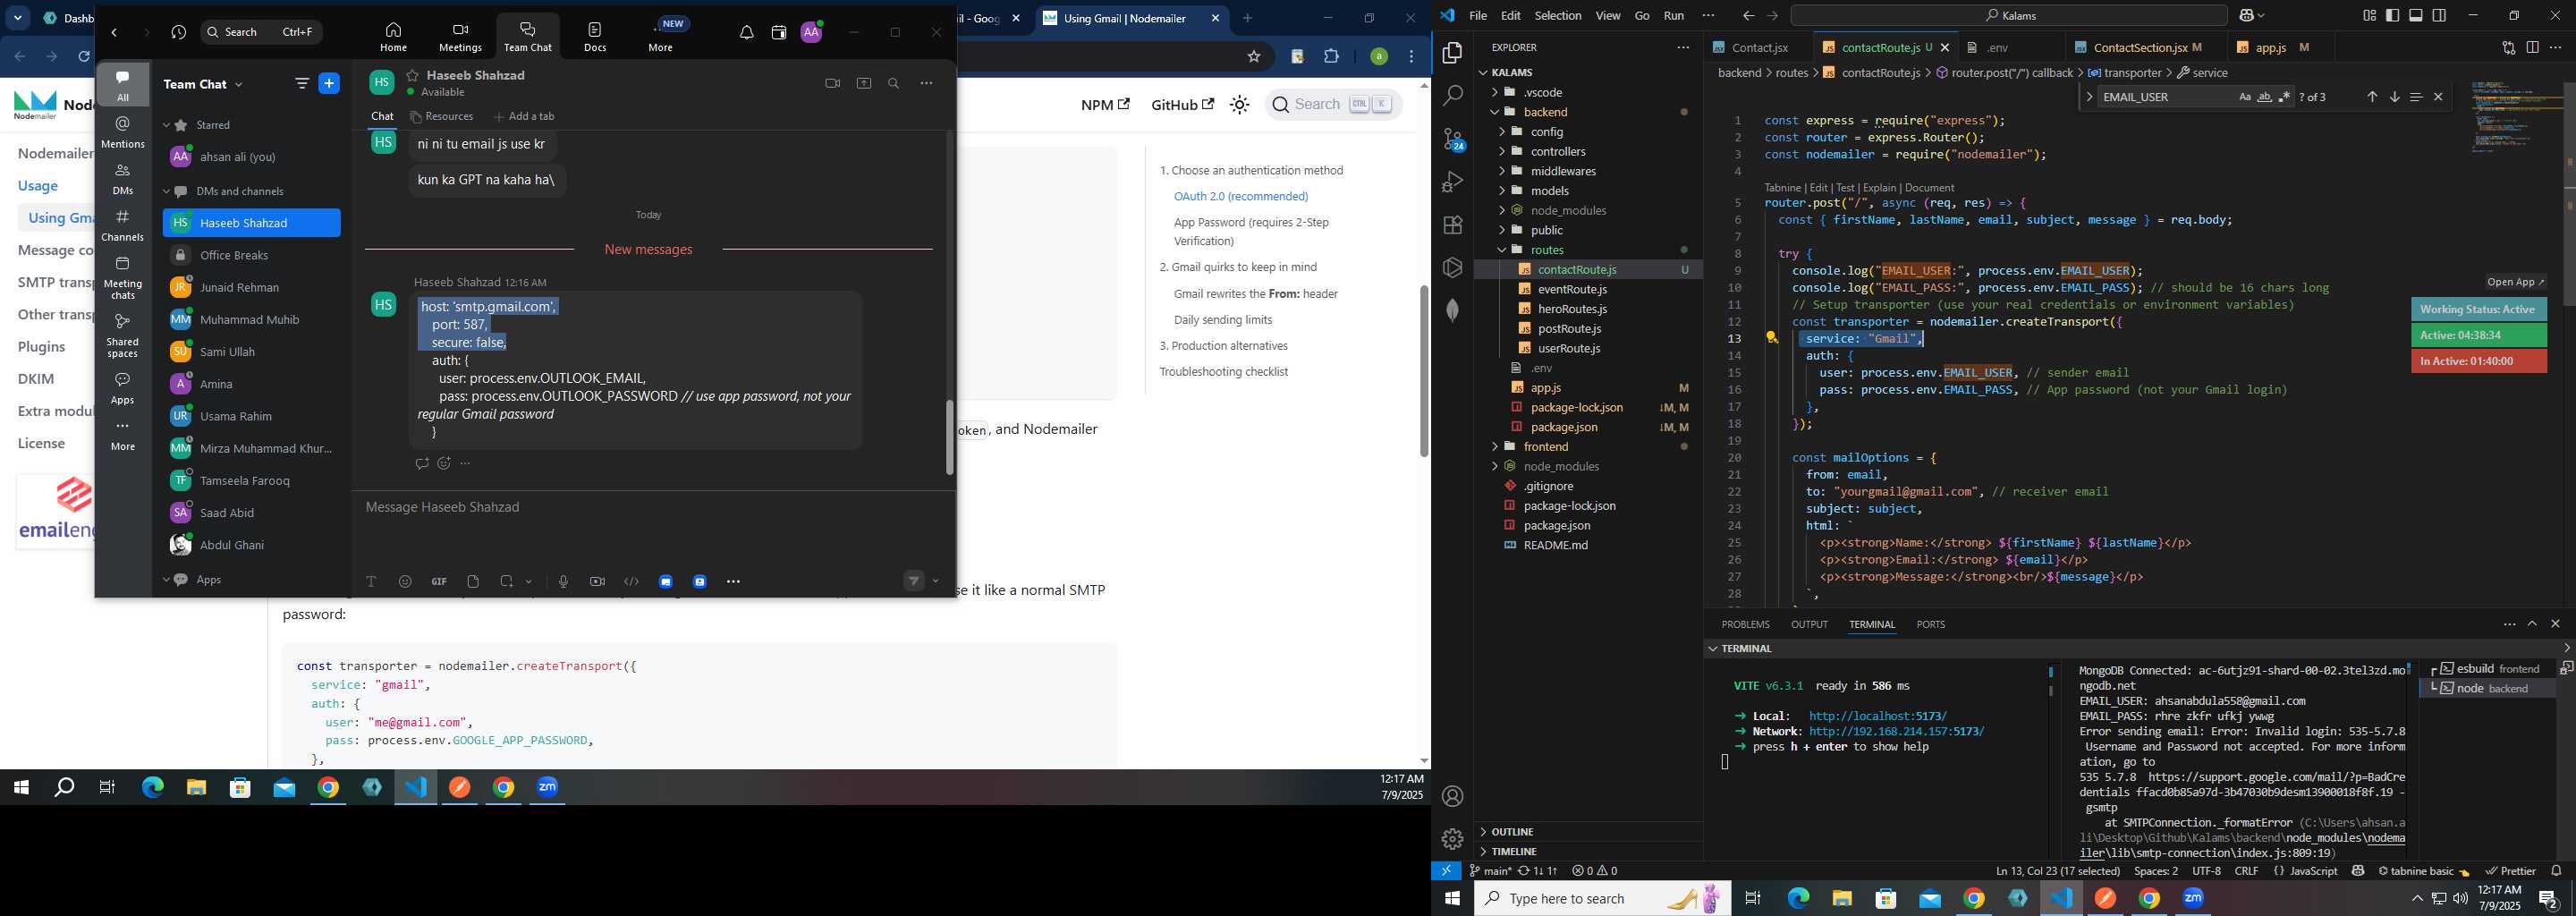The width and height of the screenshot is (2576, 916).
Task: Toggle VS Code bottom panel layout button
Action: tap(2416, 16)
